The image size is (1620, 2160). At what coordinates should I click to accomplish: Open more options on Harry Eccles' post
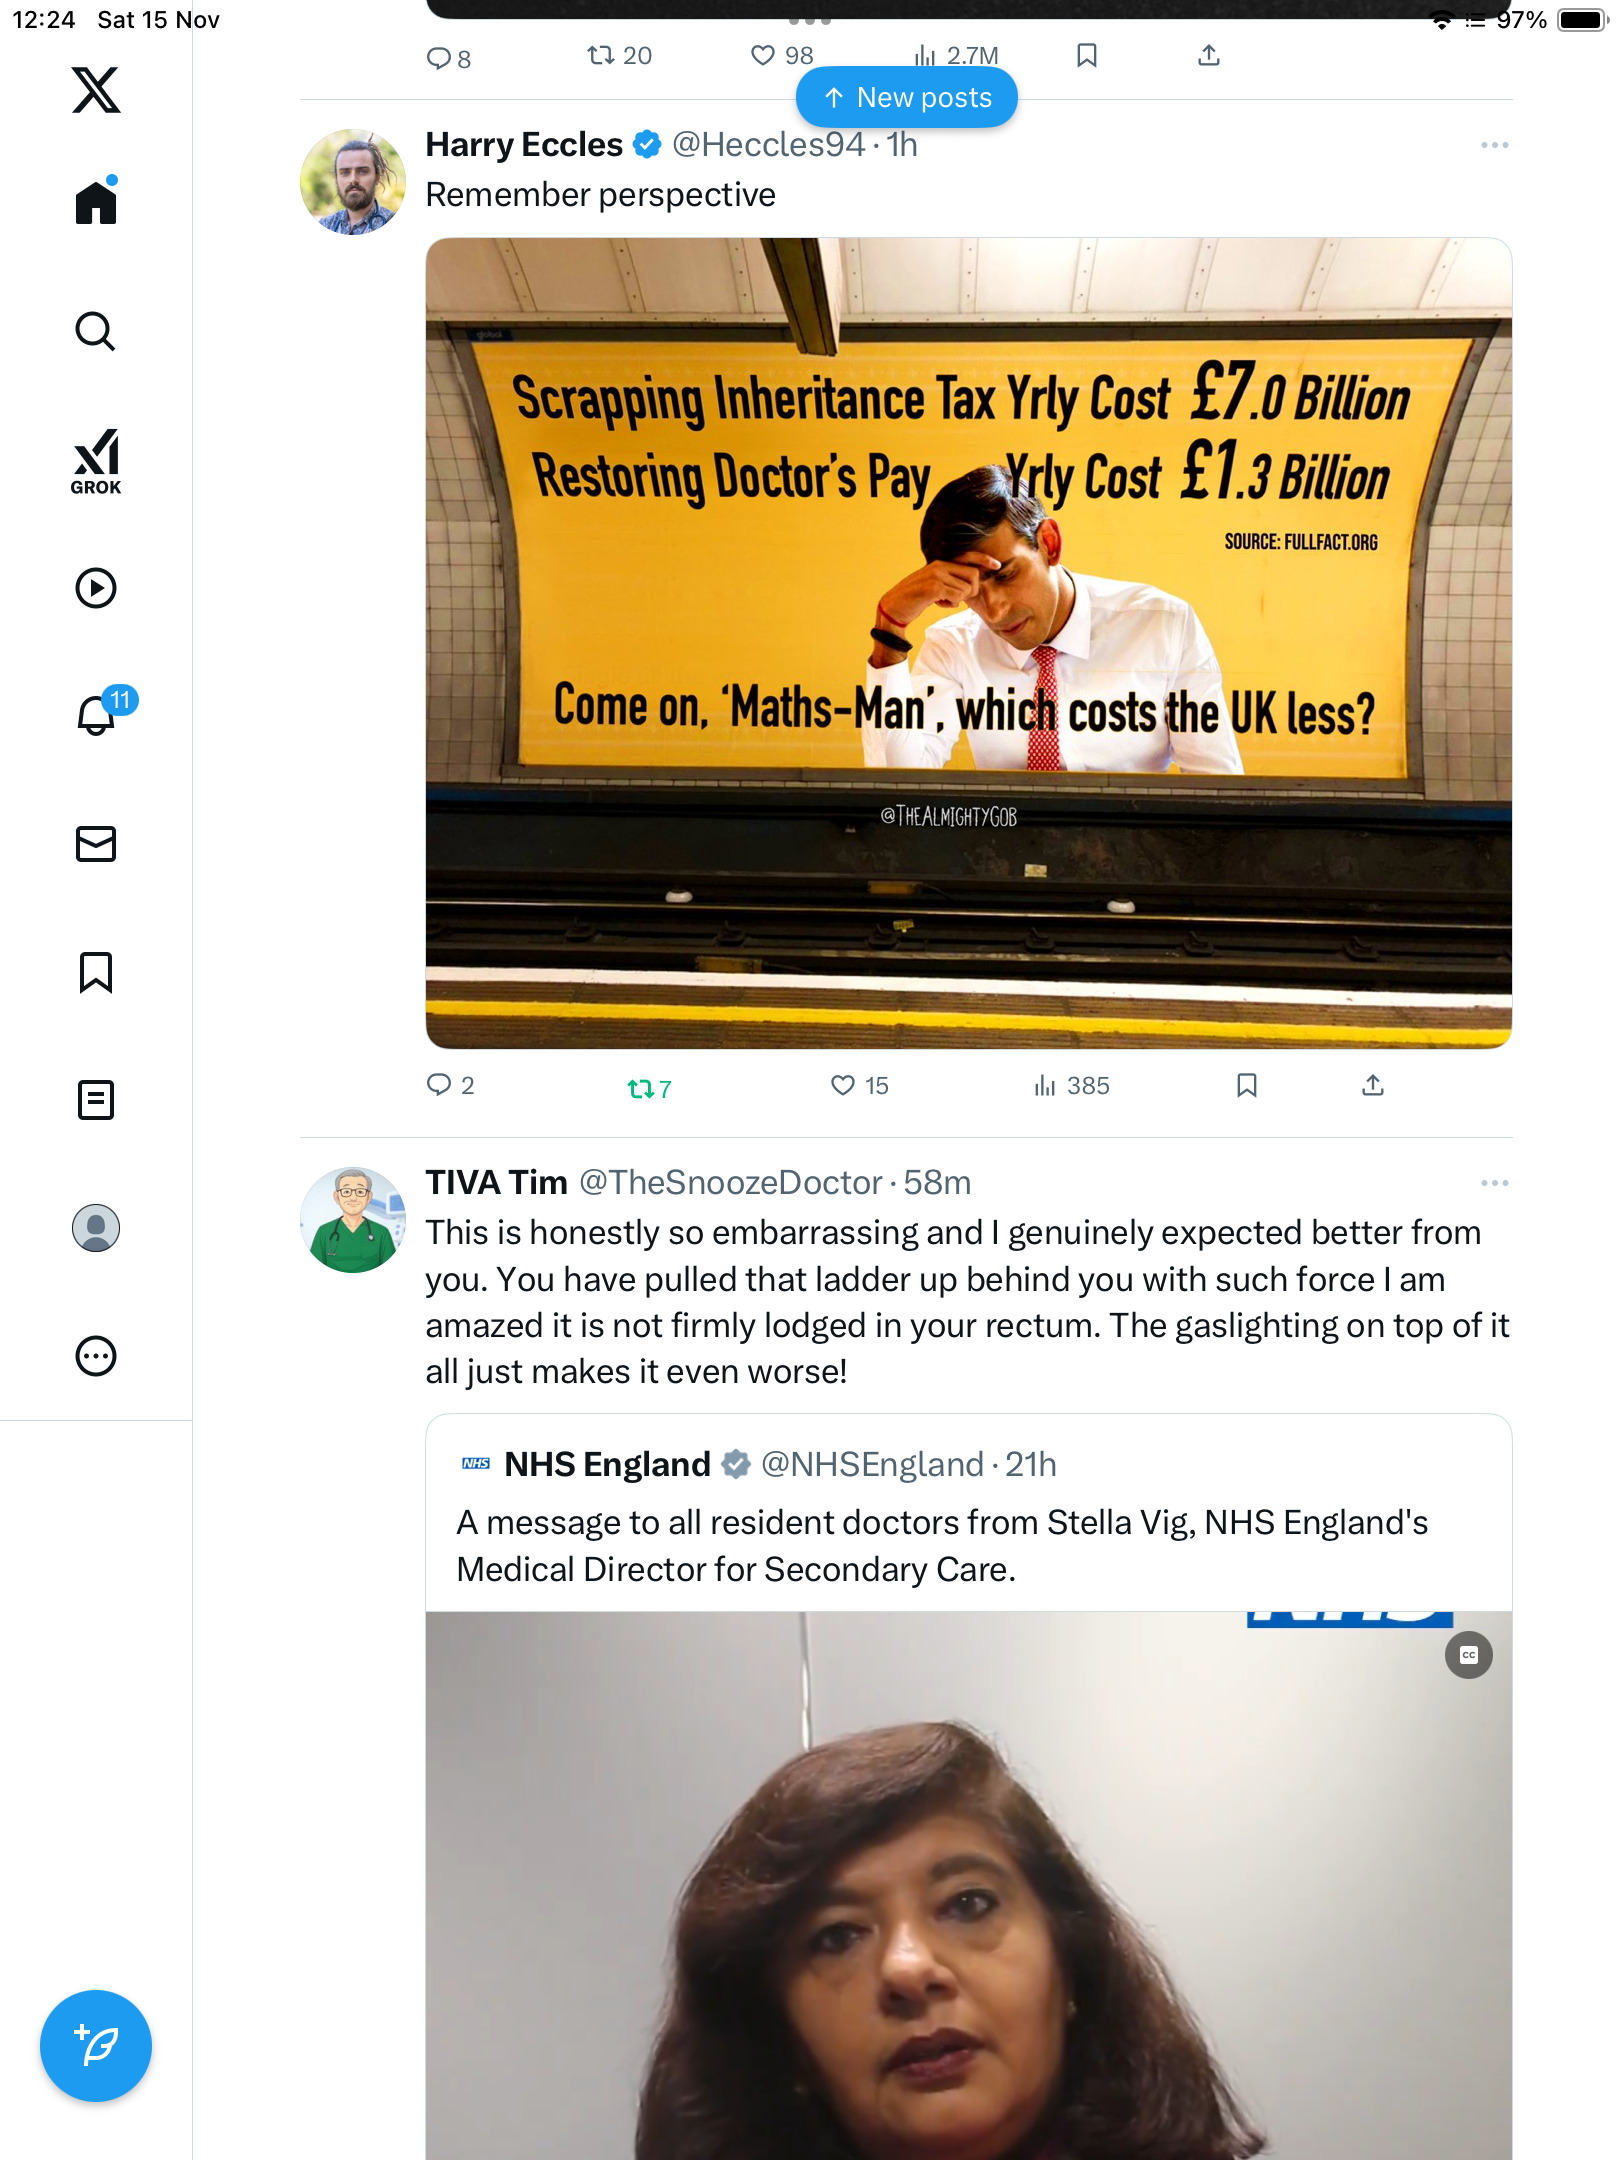tap(1494, 146)
